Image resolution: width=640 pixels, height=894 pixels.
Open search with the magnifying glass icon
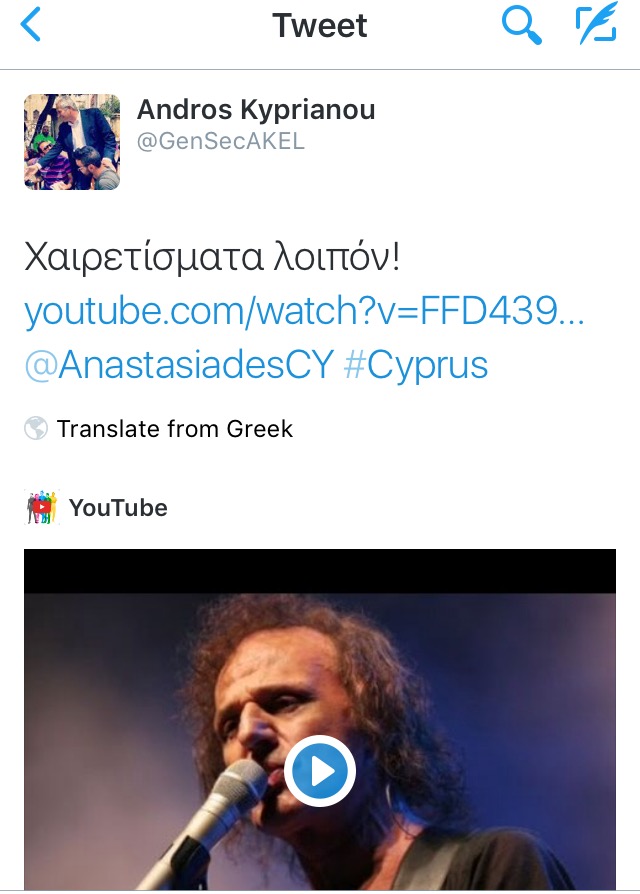pyautogui.click(x=521, y=26)
